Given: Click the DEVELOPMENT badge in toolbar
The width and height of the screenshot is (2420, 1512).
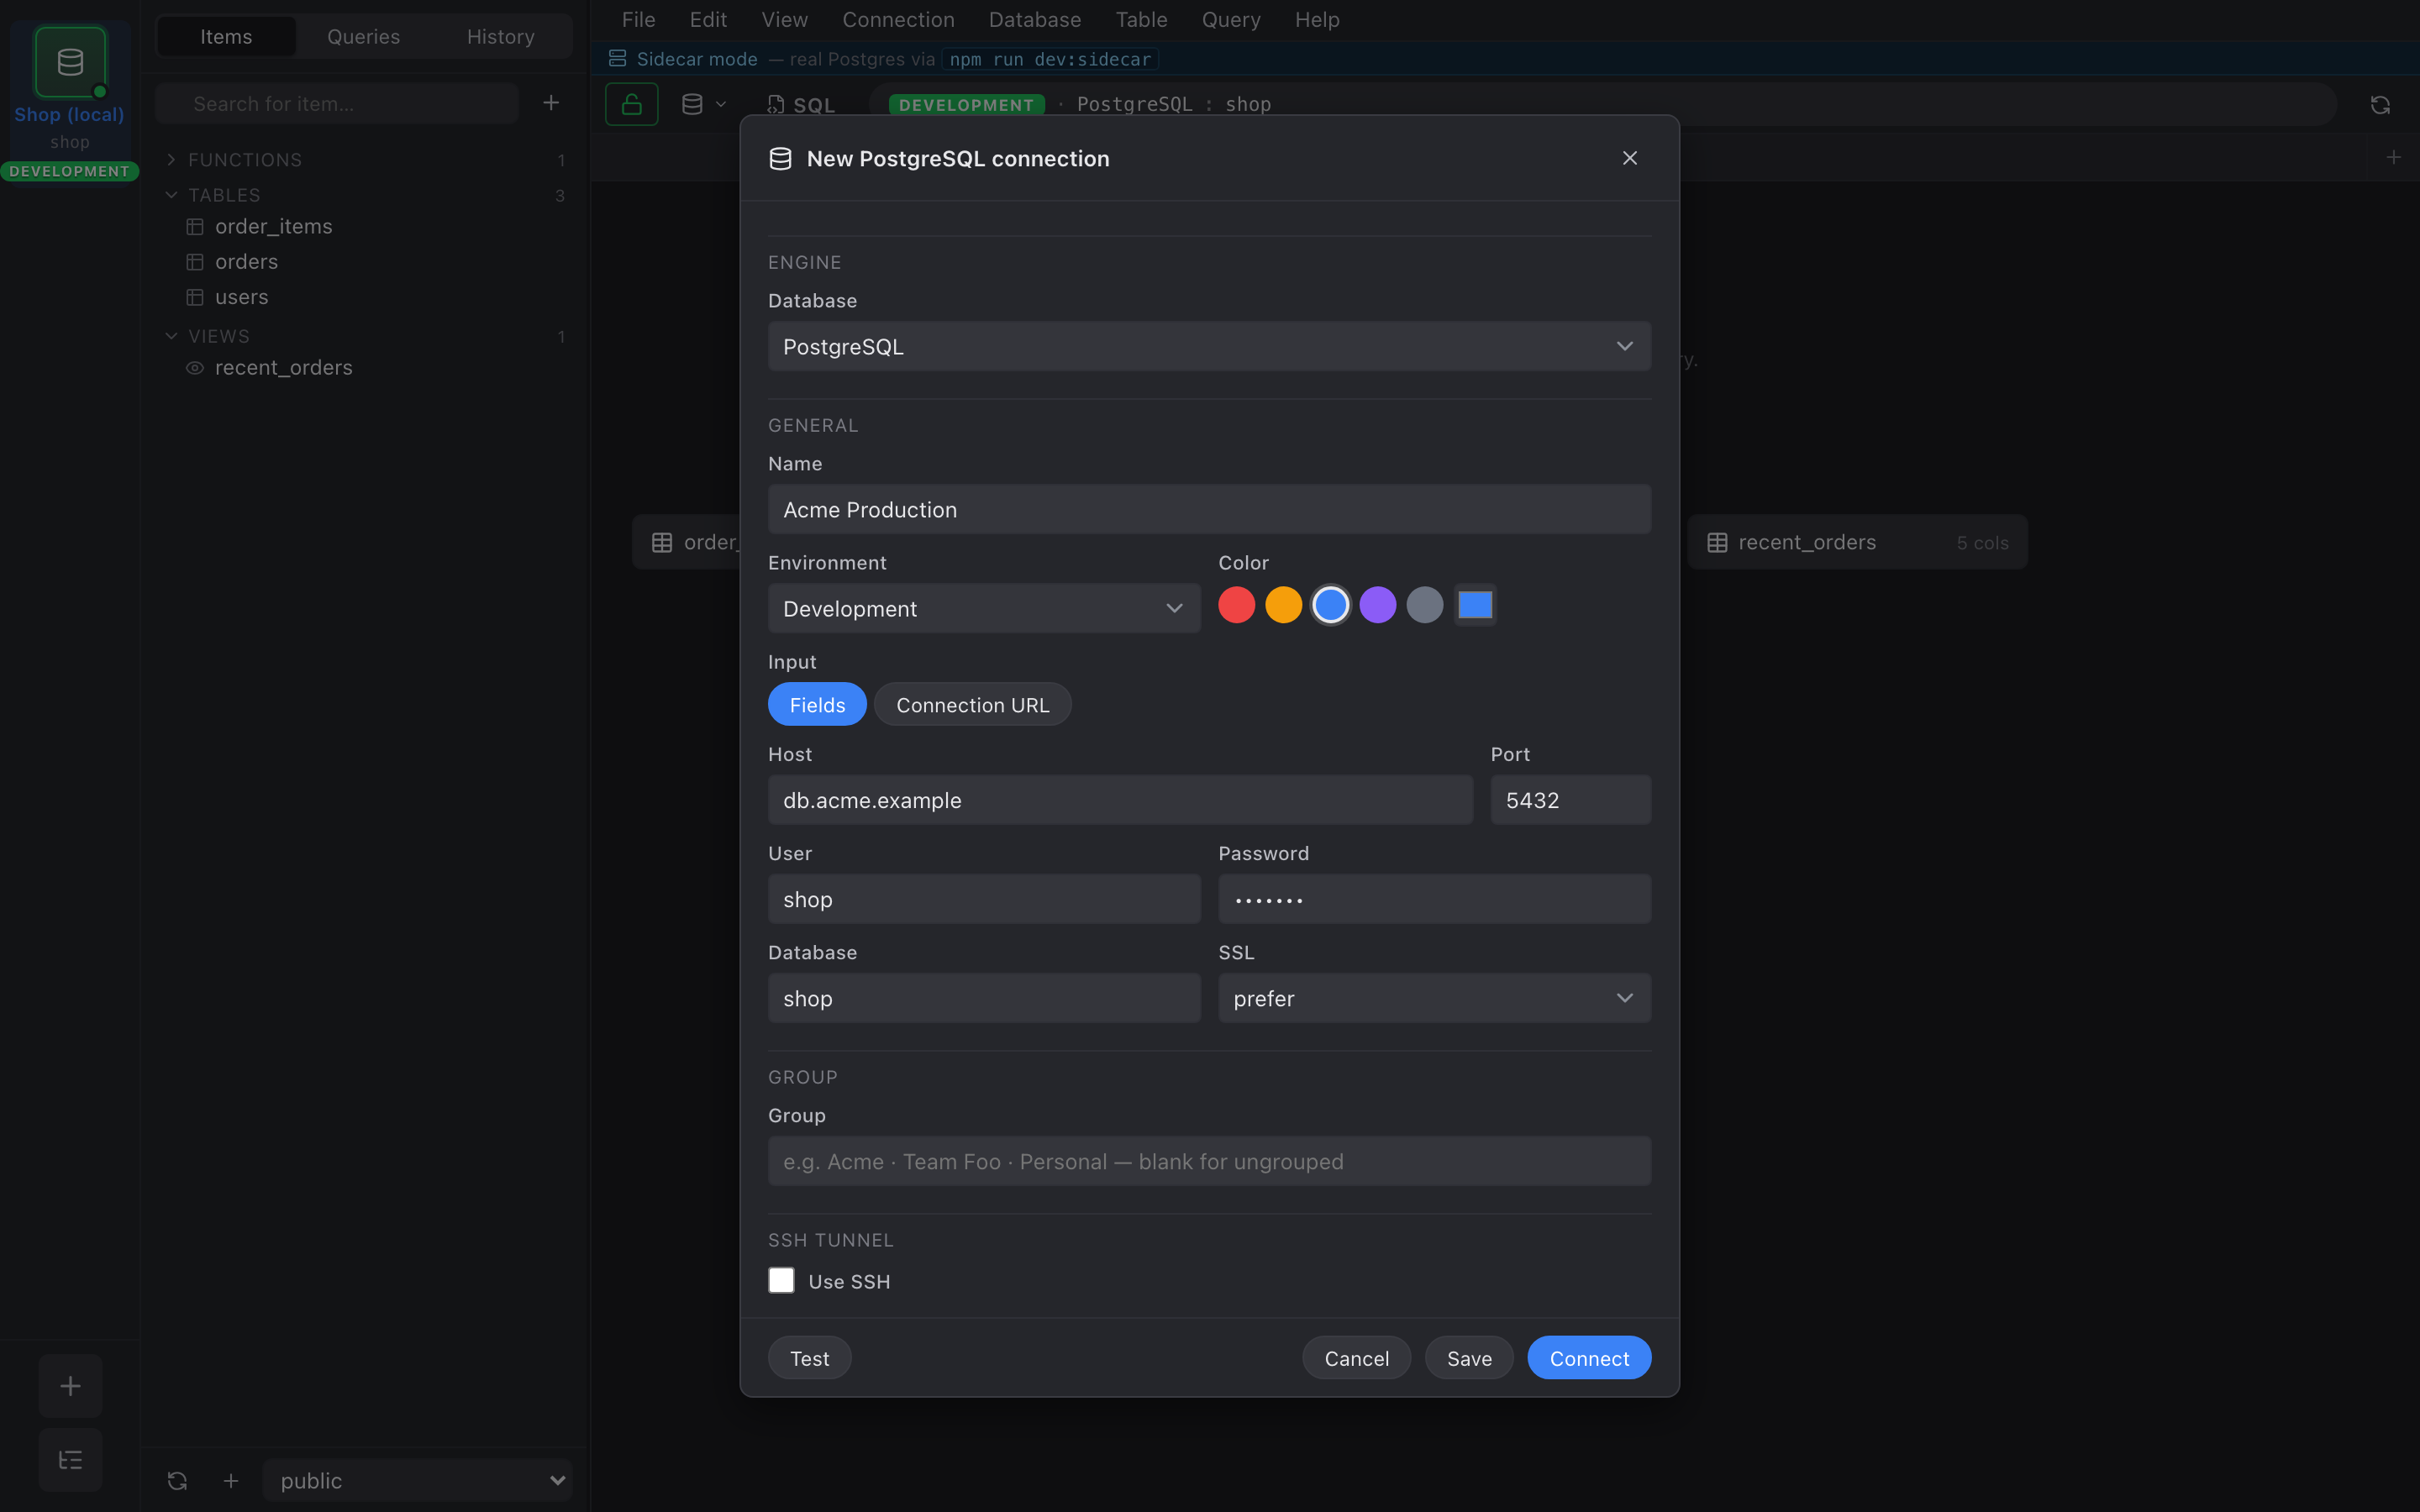Looking at the screenshot, I should [x=966, y=105].
